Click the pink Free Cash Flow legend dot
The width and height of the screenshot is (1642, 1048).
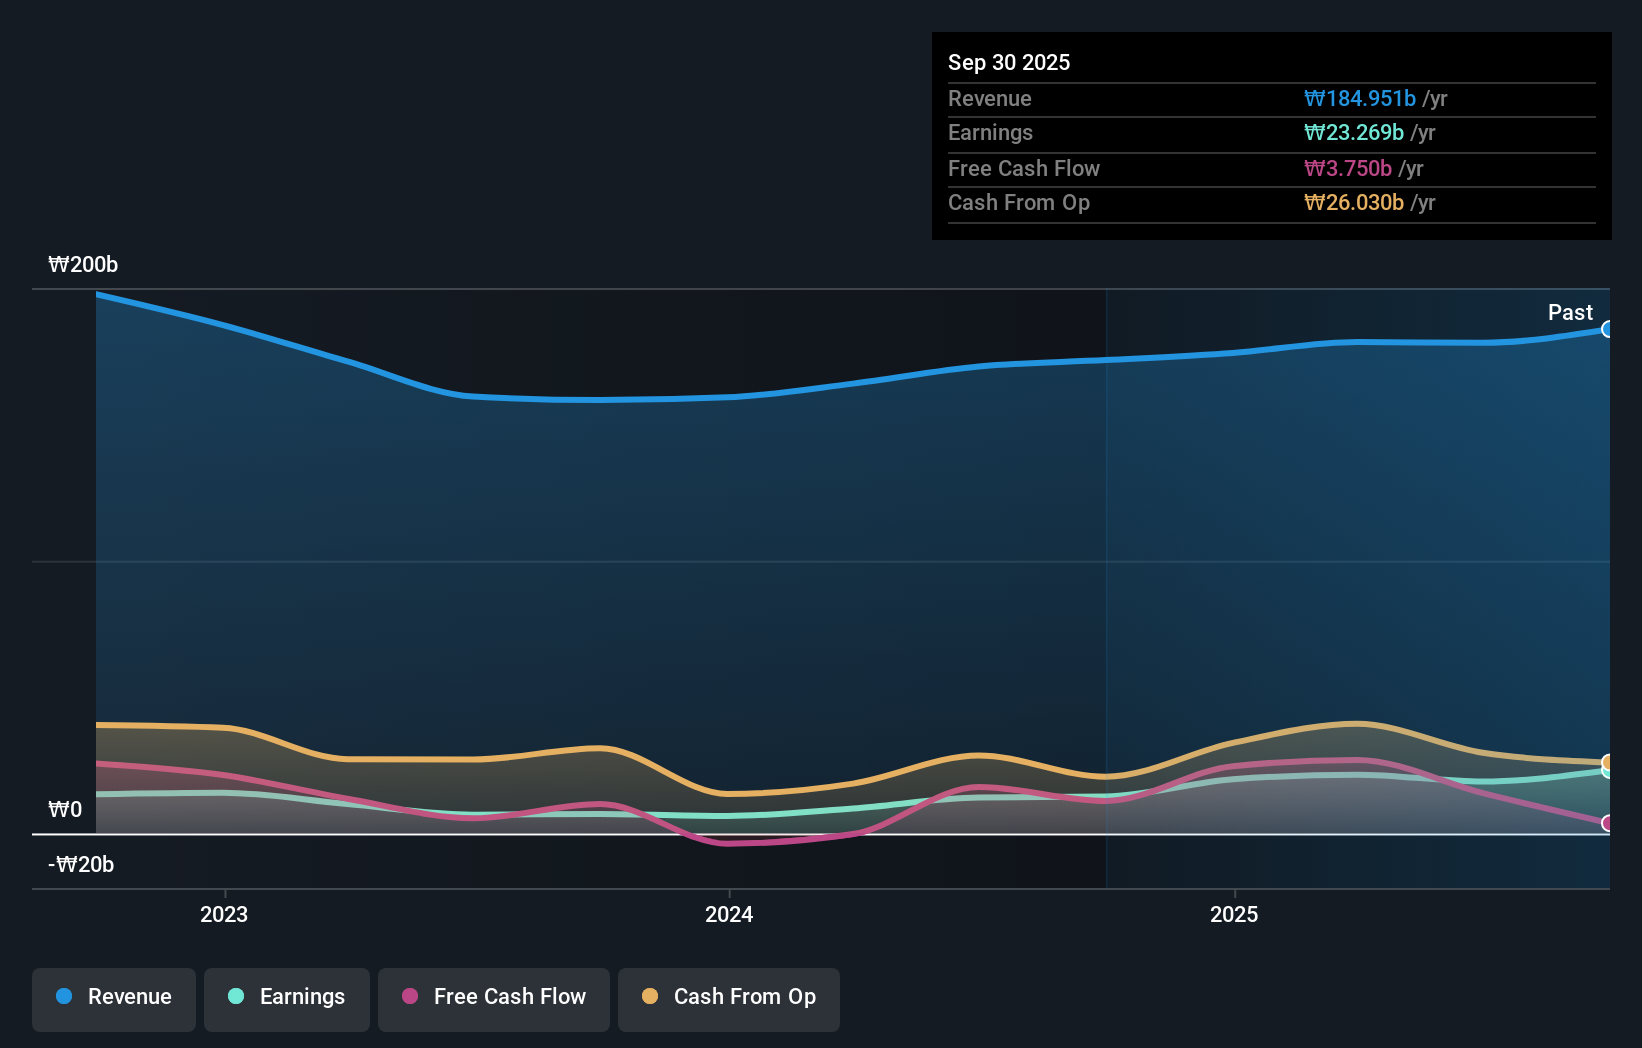(x=410, y=997)
